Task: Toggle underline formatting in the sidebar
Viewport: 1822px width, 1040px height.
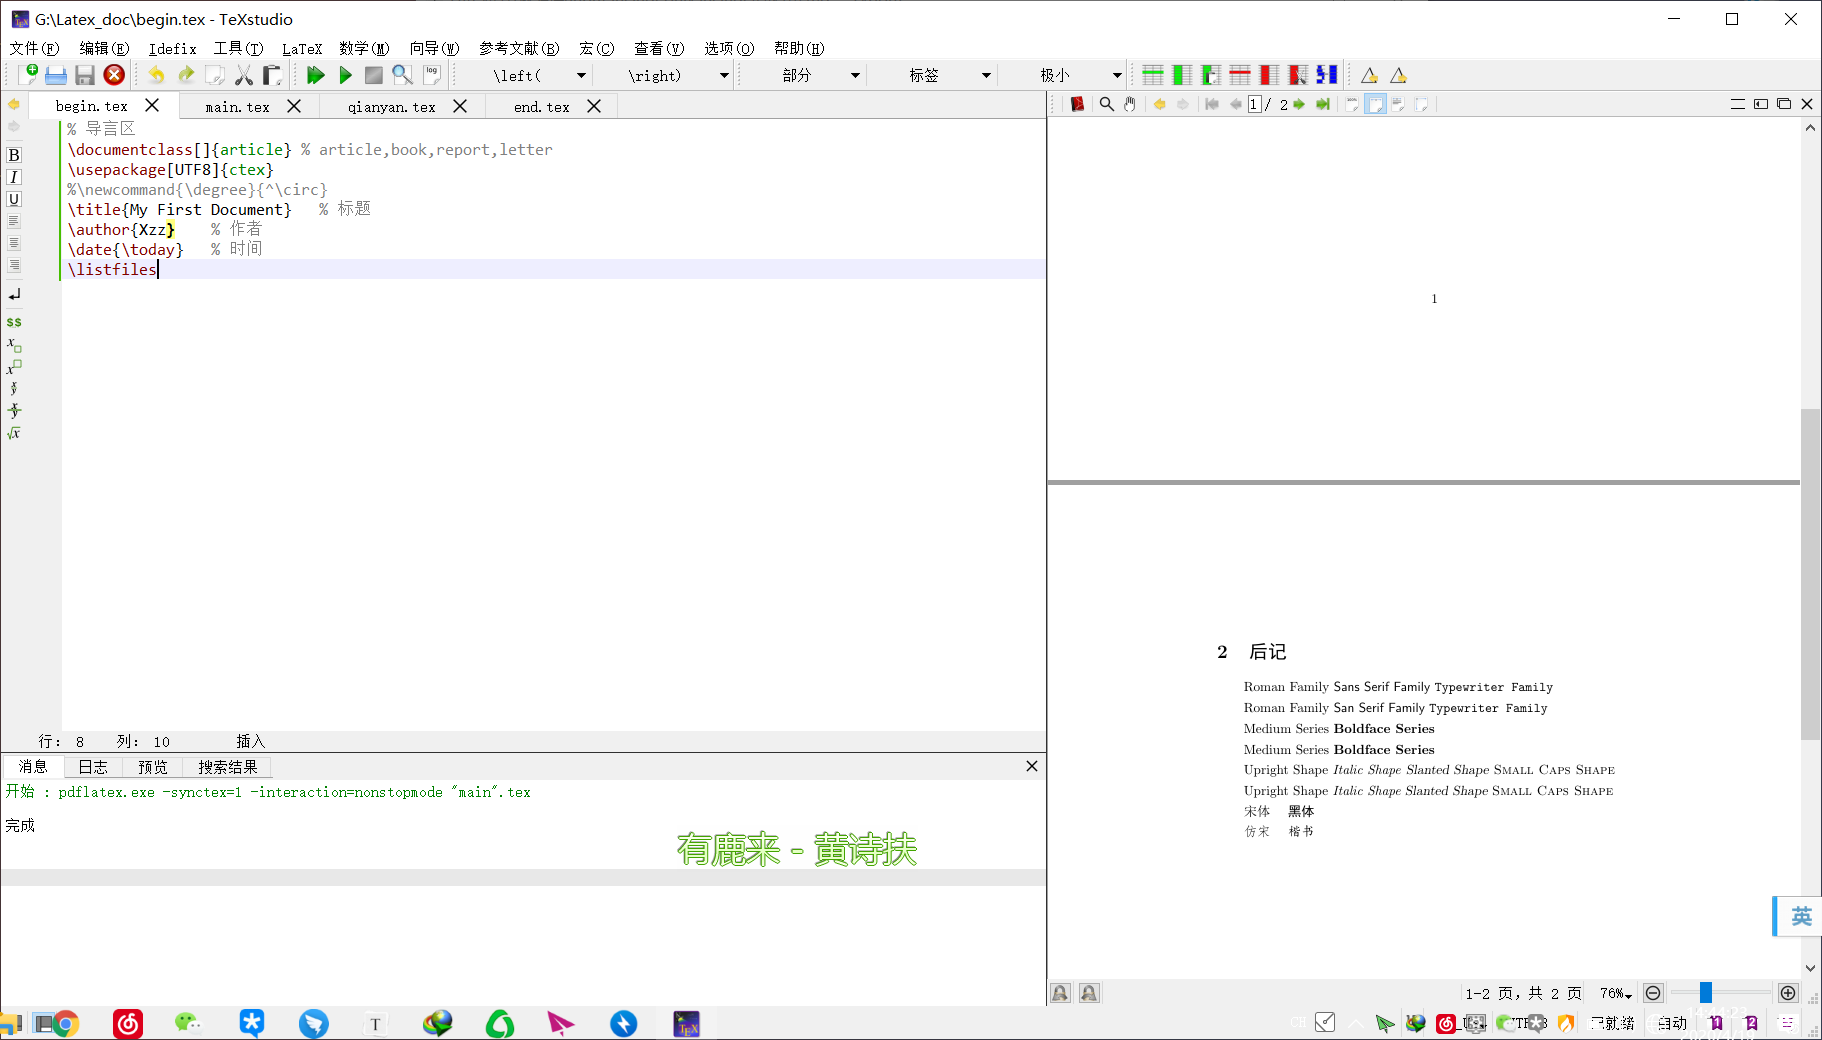Action: (x=14, y=199)
